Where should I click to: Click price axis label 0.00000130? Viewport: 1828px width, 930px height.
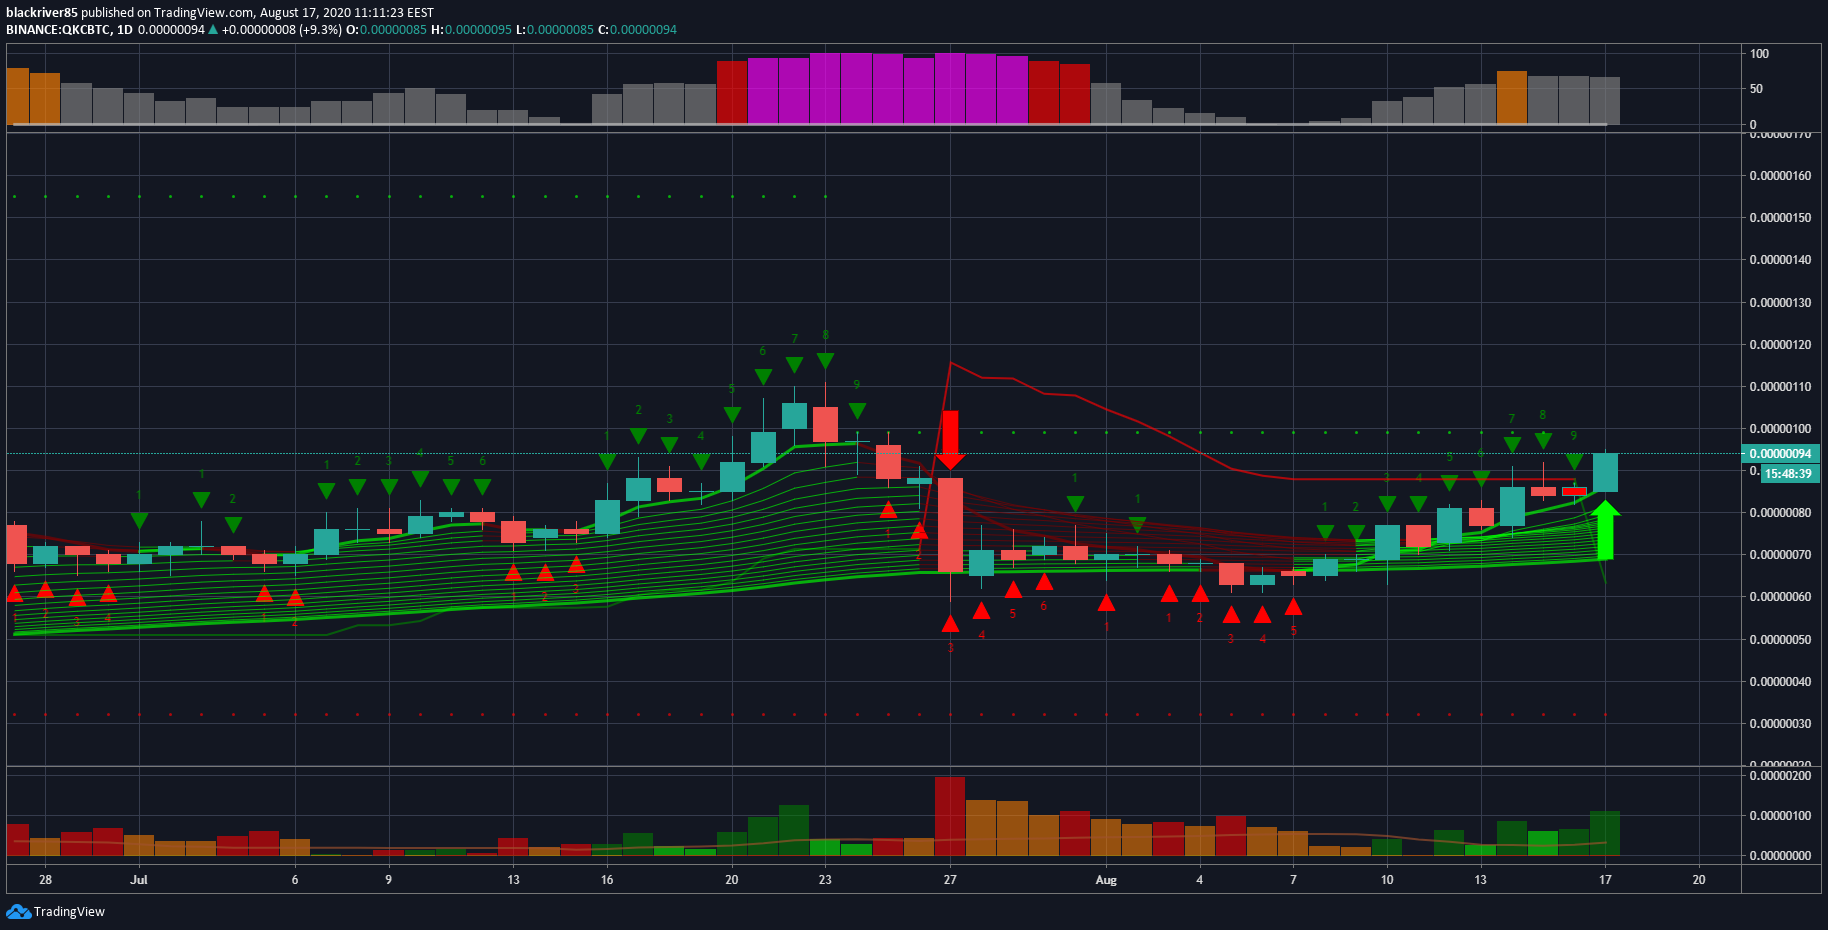(x=1780, y=303)
